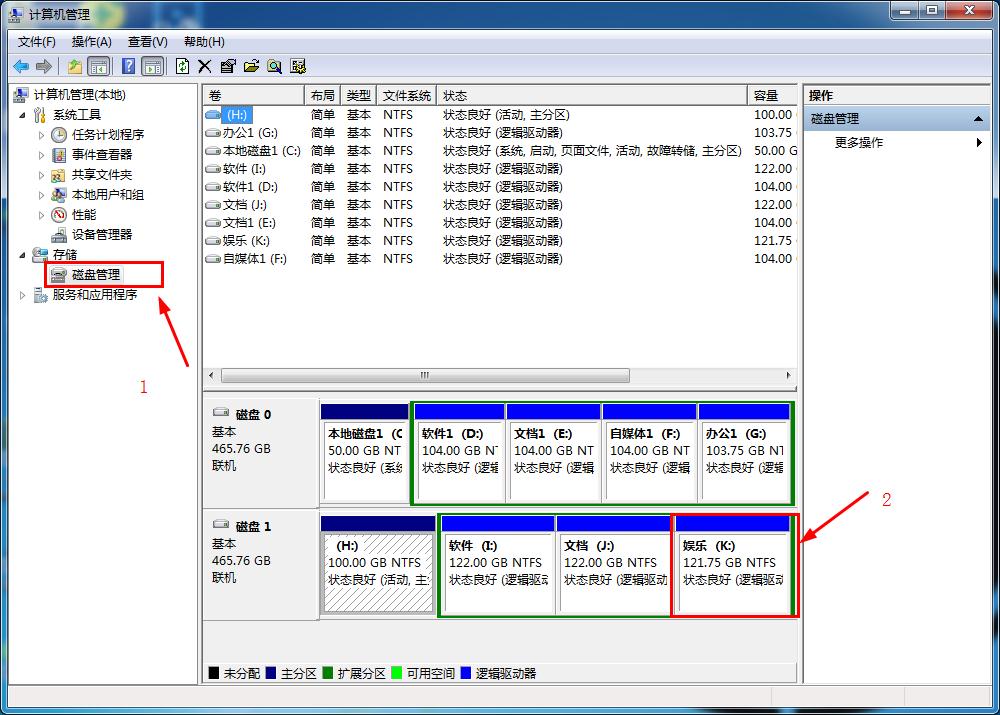The height and width of the screenshot is (715, 1000).
Task: Toggle the export list toolbar icon
Action: tap(297, 66)
